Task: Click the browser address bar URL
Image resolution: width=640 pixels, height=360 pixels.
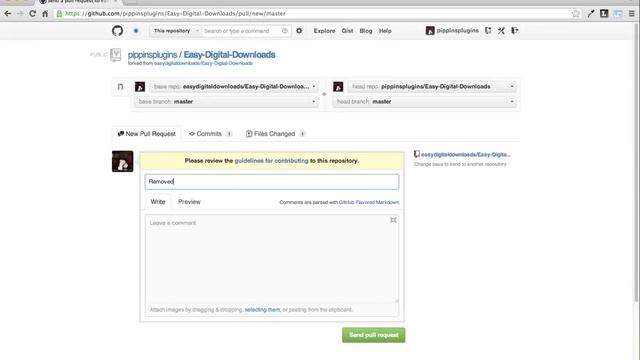Action: (176, 13)
